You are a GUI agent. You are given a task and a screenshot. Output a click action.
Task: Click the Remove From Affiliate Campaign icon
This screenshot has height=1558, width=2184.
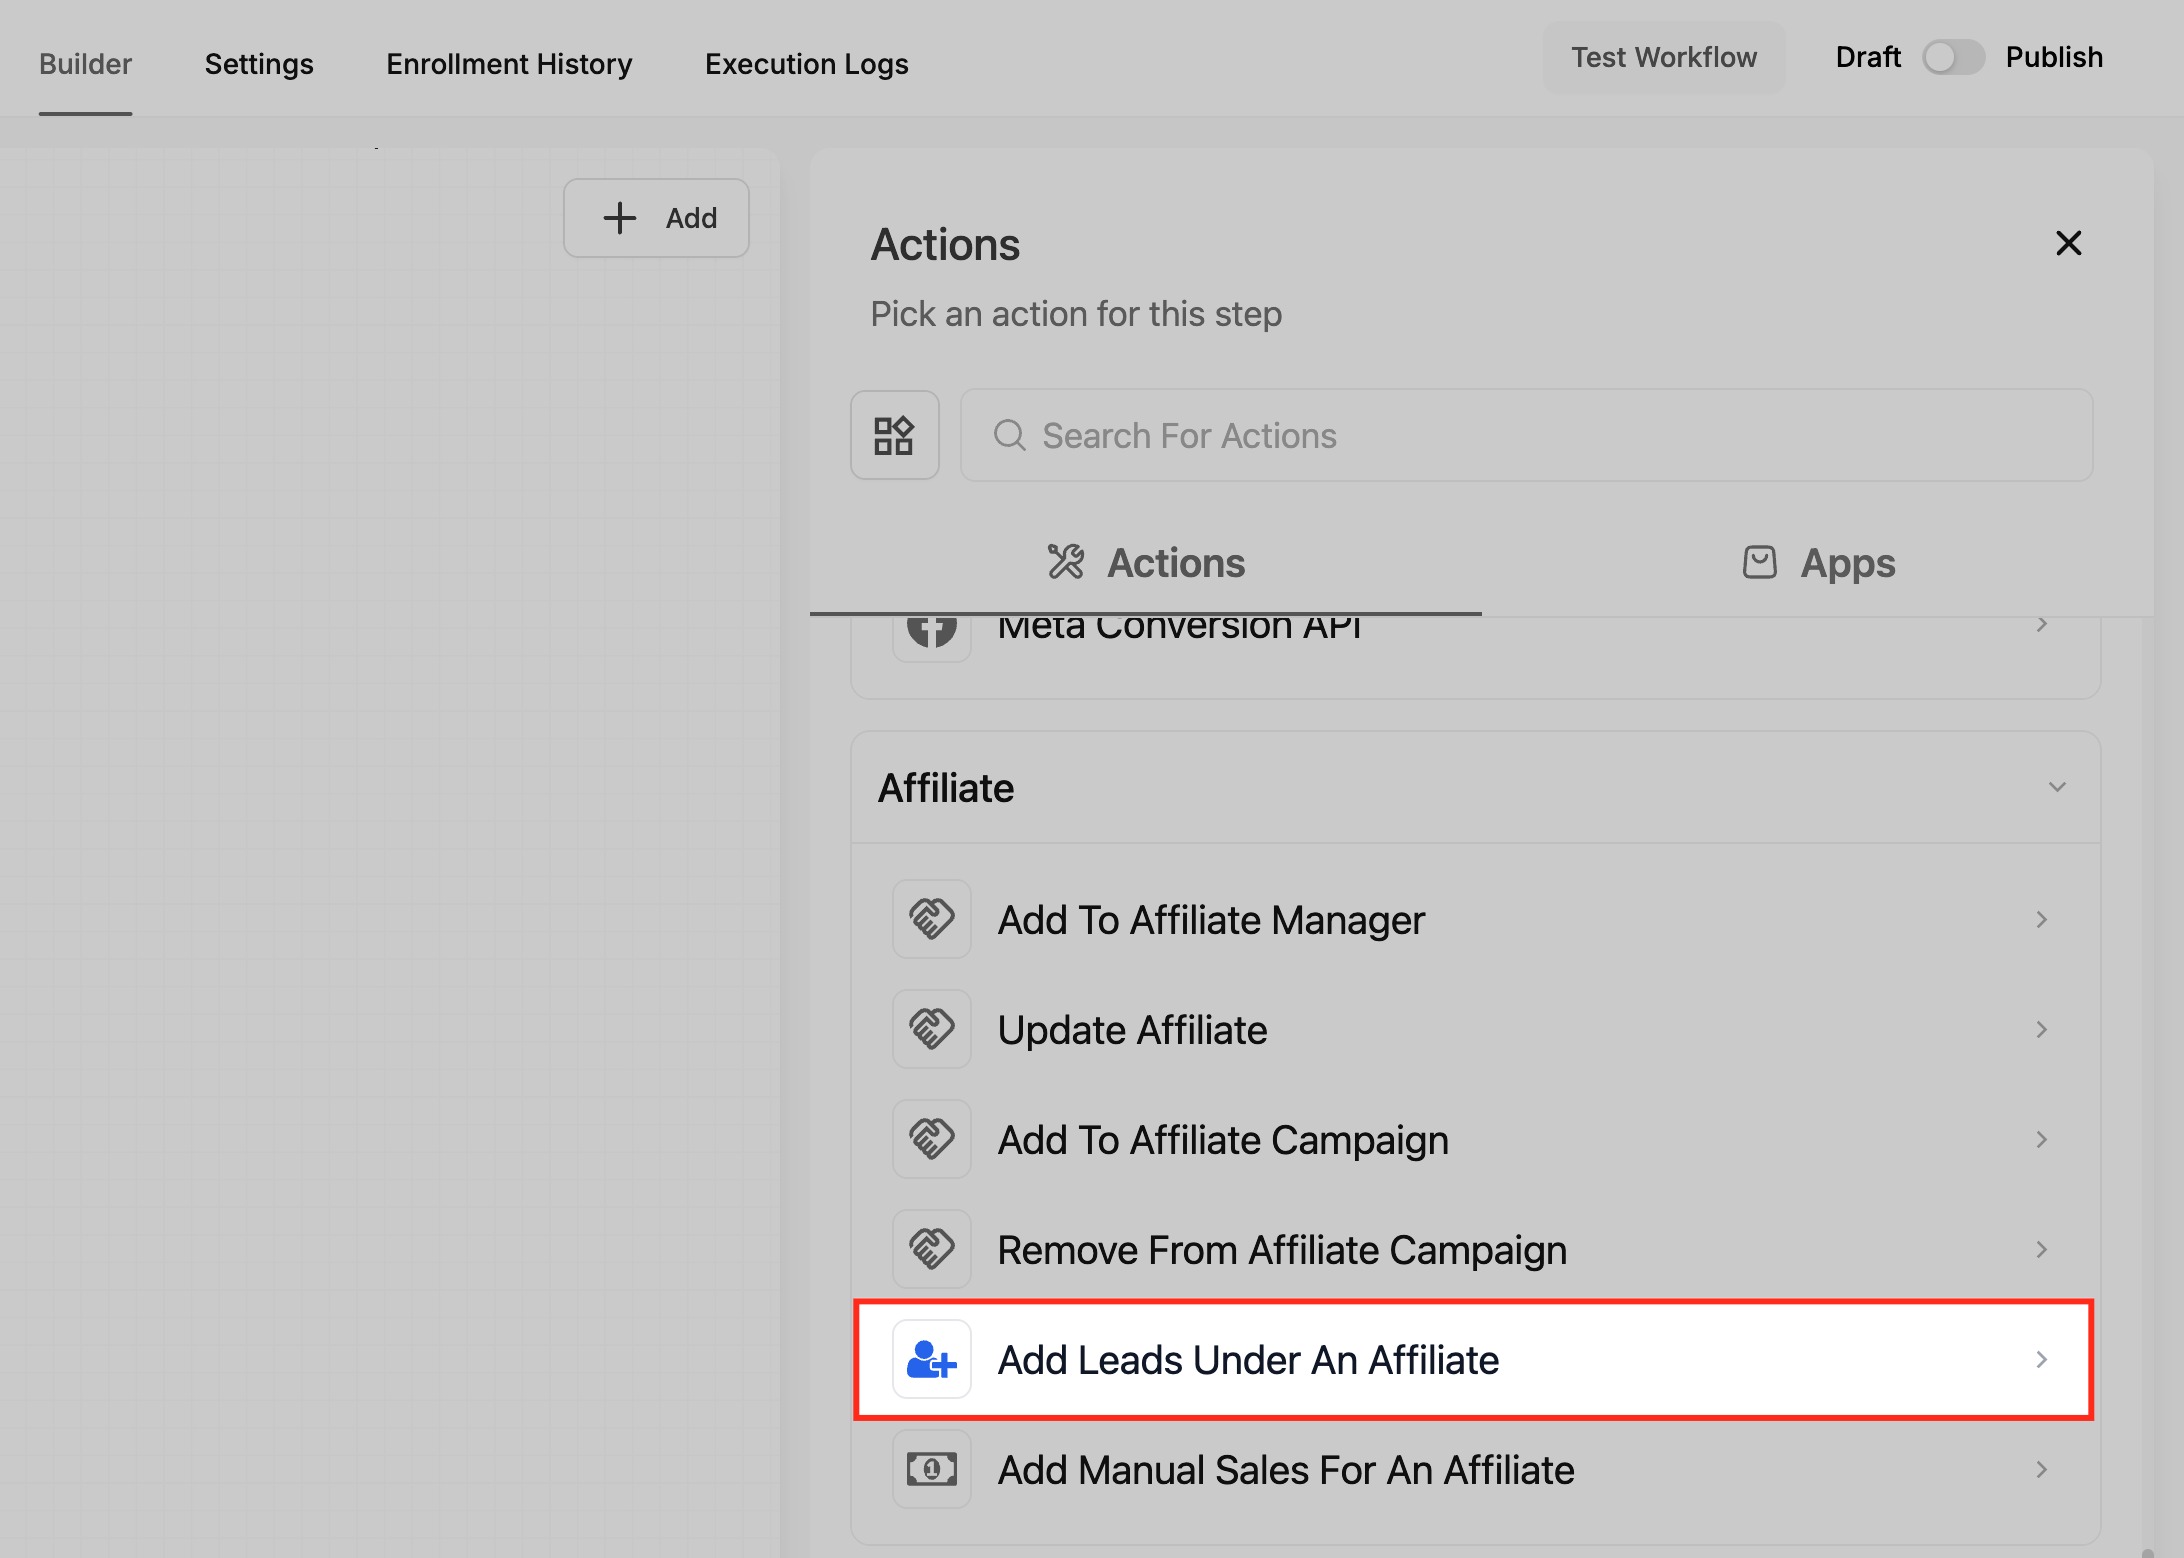pos(931,1249)
